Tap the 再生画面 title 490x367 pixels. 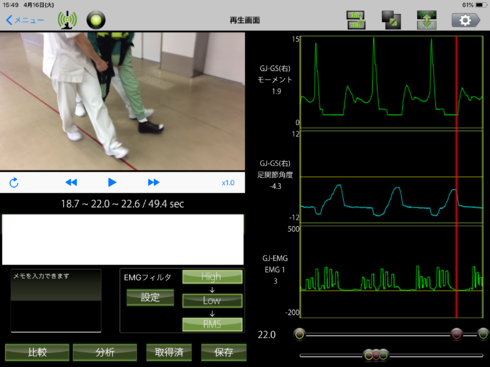pyautogui.click(x=245, y=20)
